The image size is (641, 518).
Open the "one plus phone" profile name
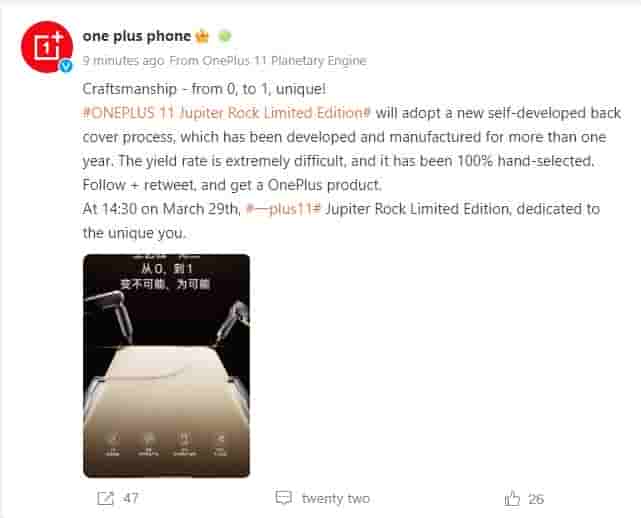(137, 36)
